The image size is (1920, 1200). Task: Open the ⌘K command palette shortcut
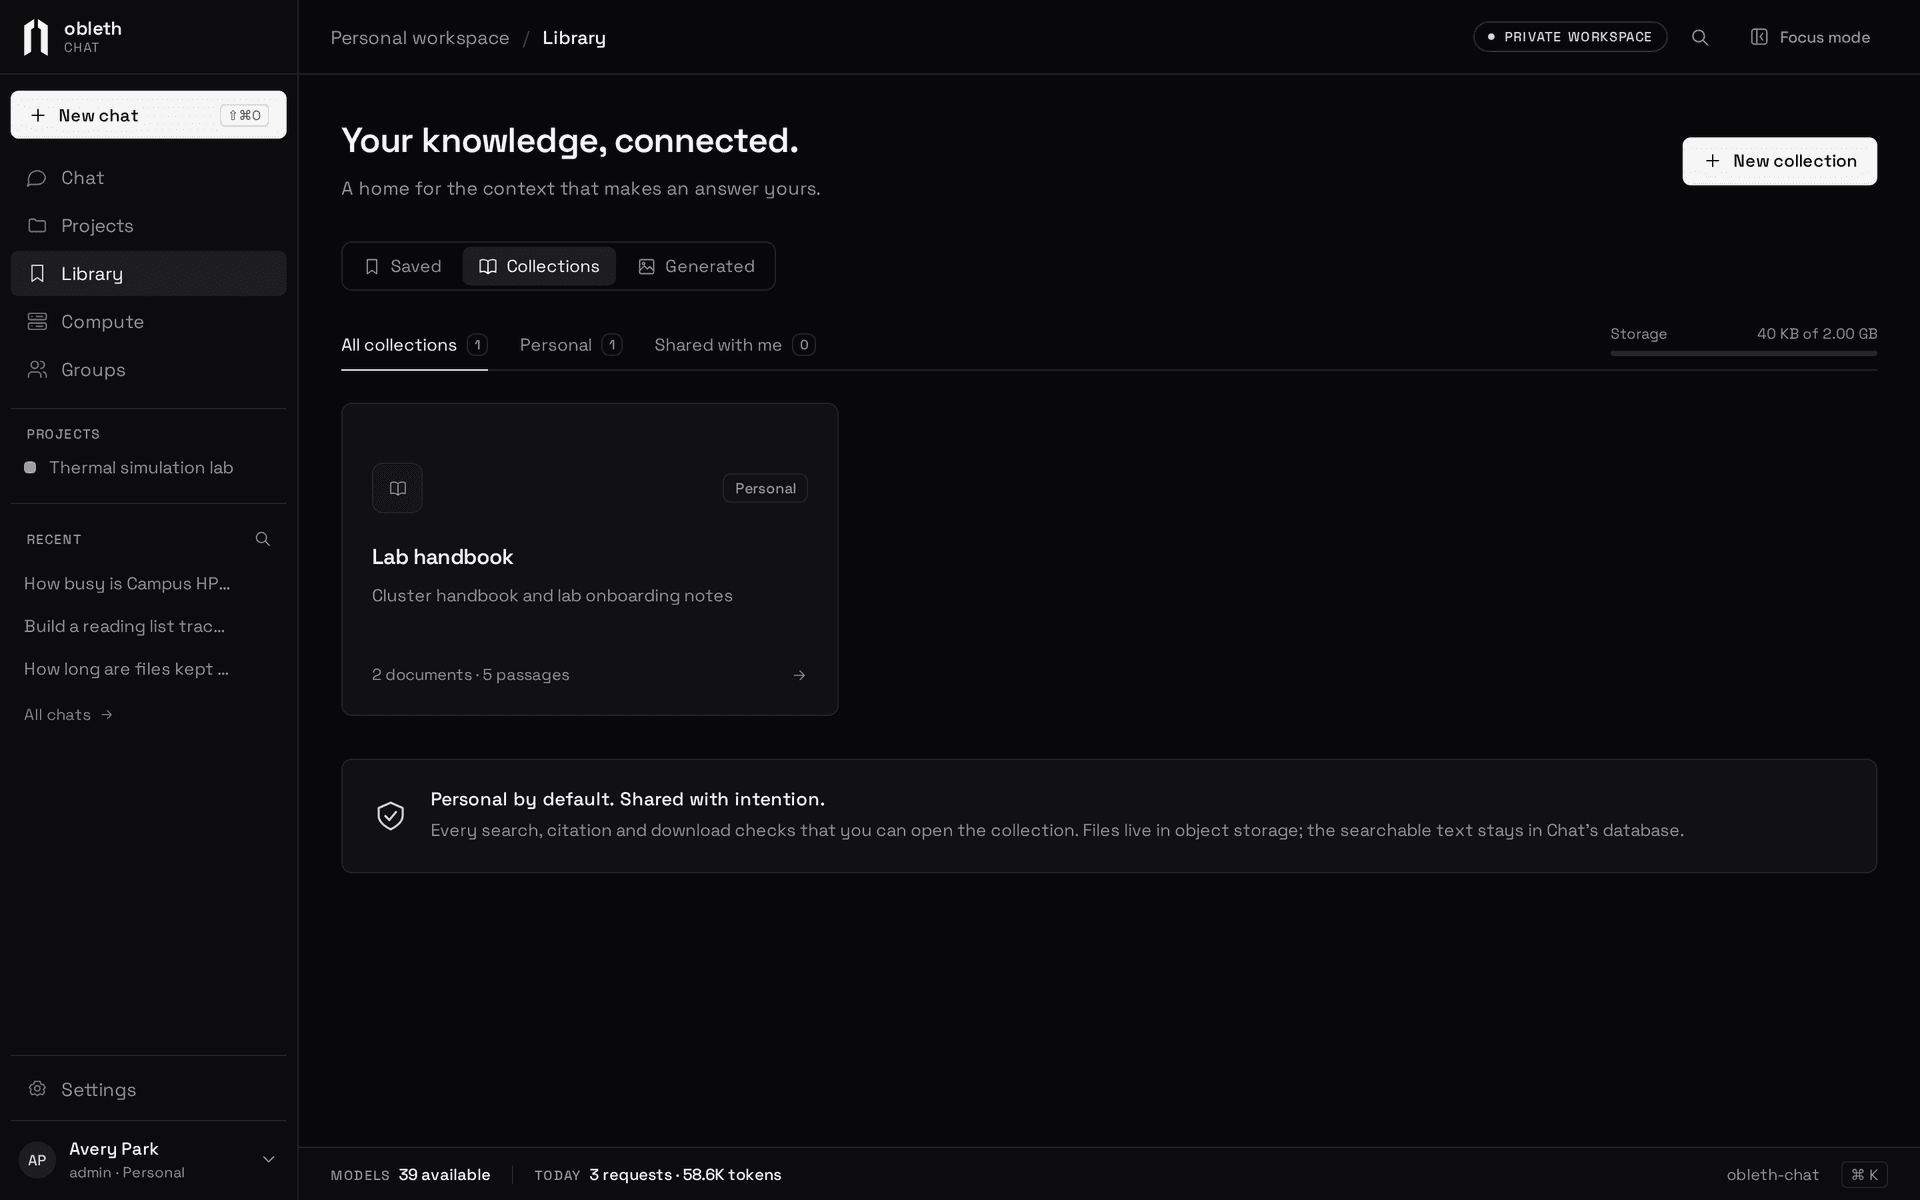pyautogui.click(x=1864, y=1175)
